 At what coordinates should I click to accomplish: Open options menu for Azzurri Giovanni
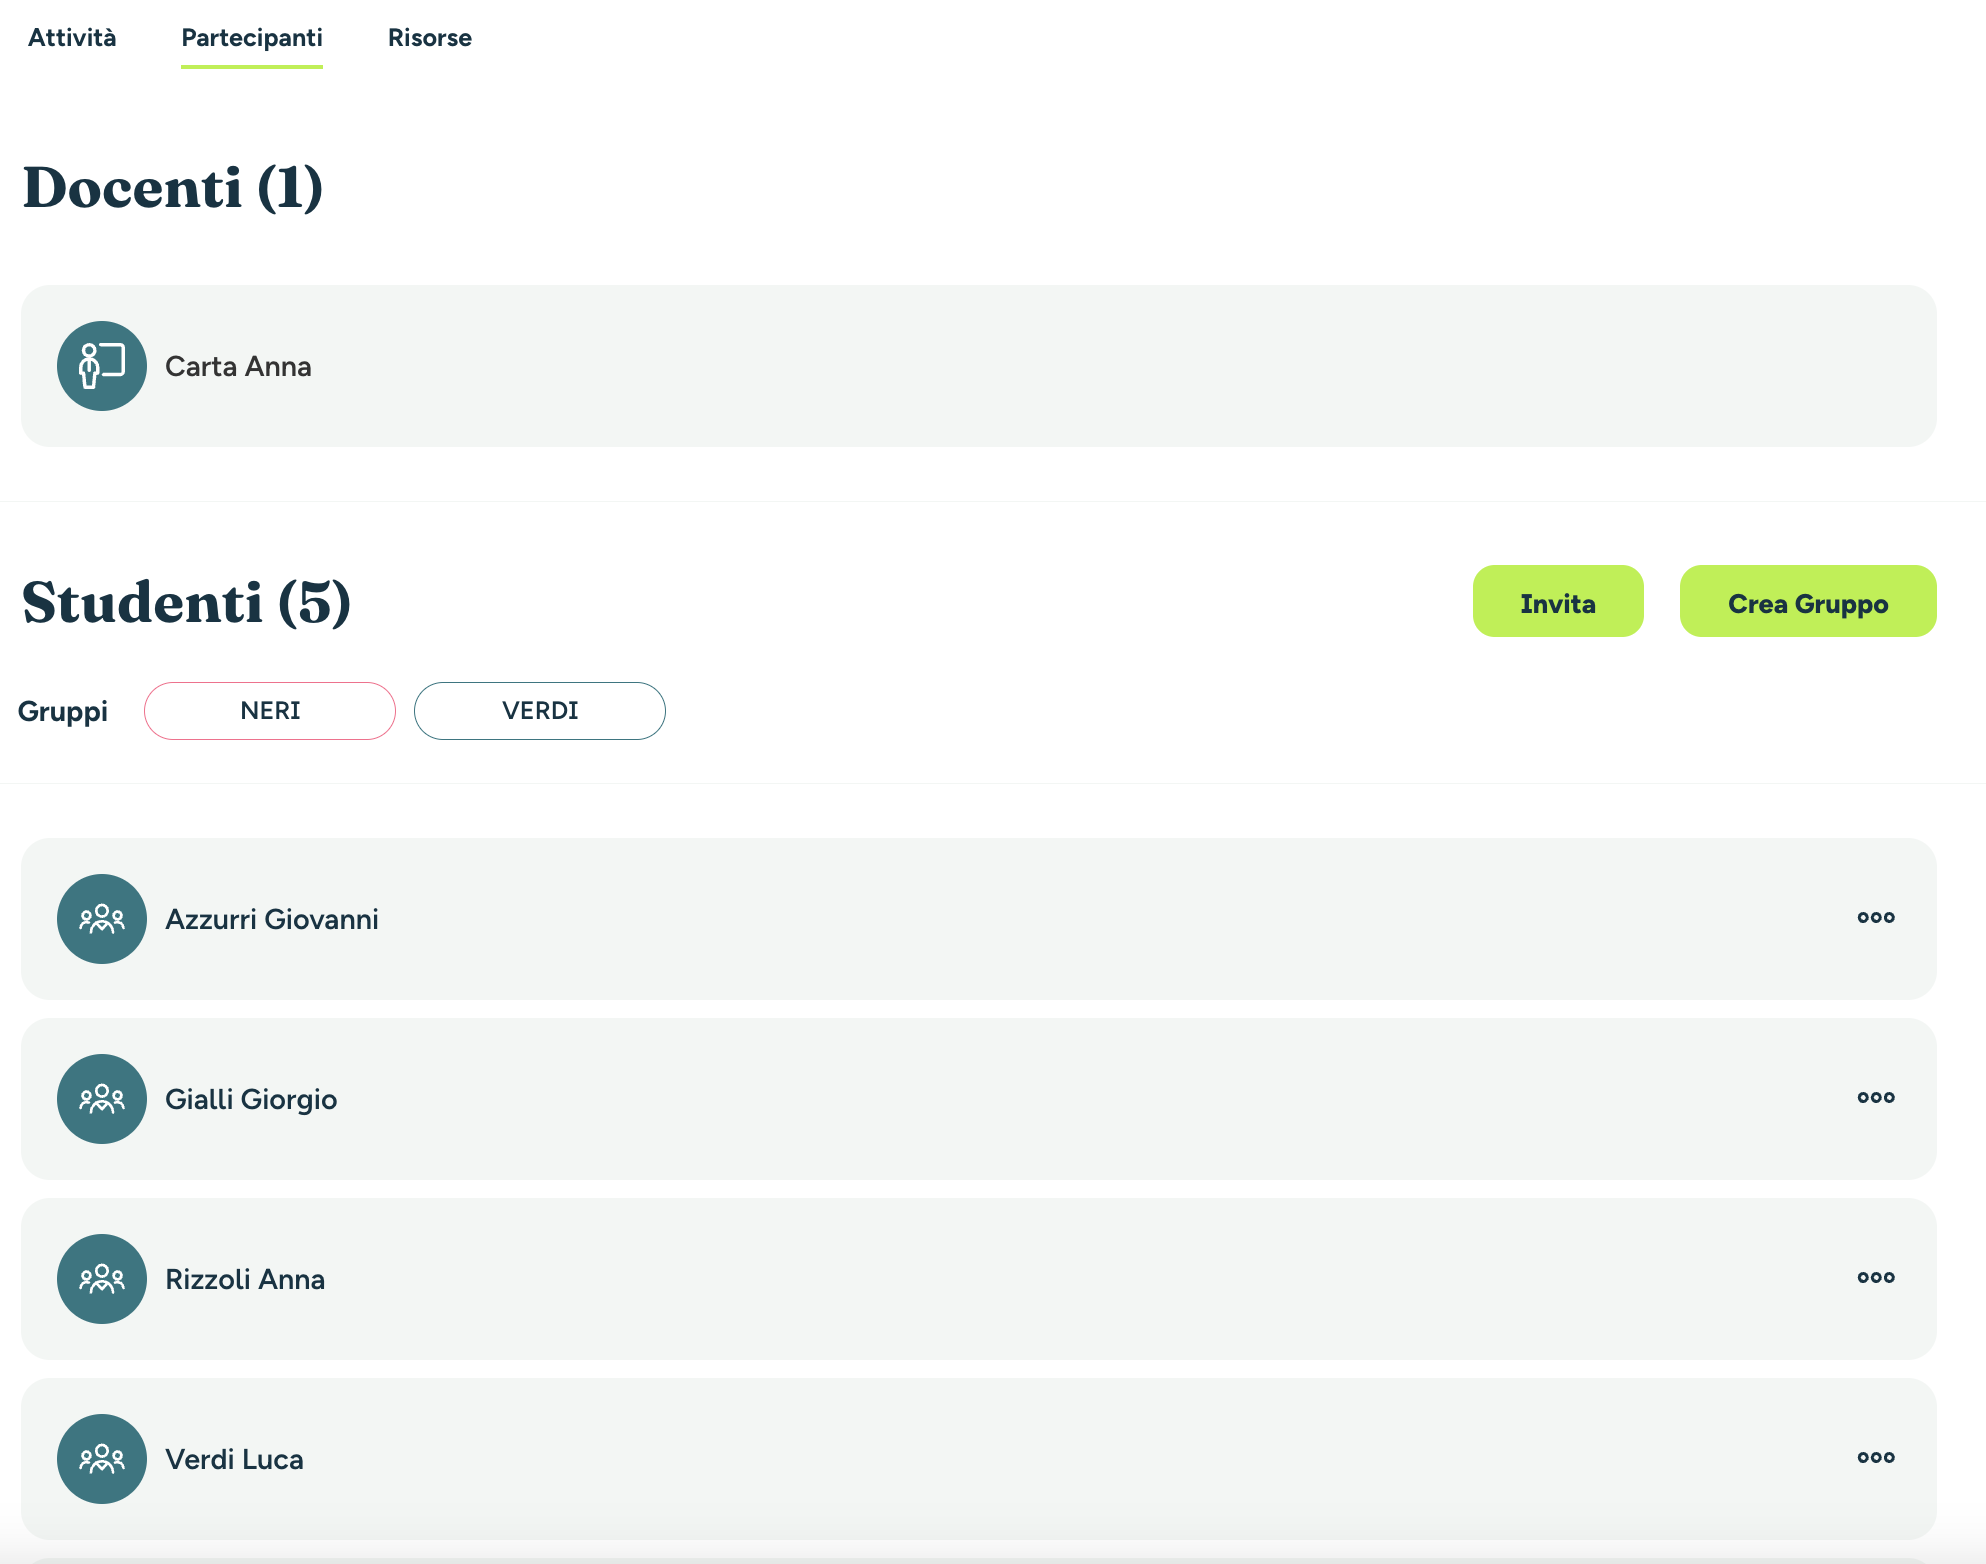pyautogui.click(x=1876, y=917)
